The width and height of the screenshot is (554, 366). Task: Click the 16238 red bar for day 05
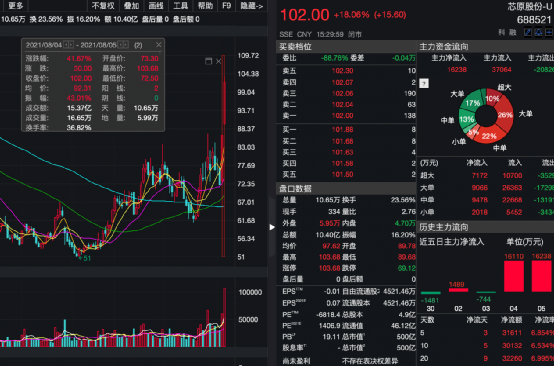[541, 276]
